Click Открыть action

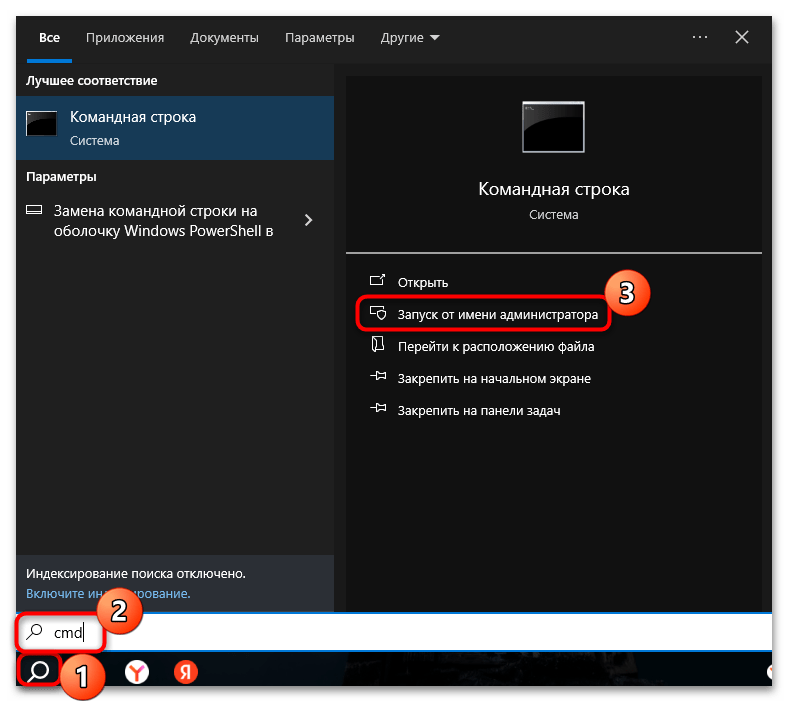point(422,283)
